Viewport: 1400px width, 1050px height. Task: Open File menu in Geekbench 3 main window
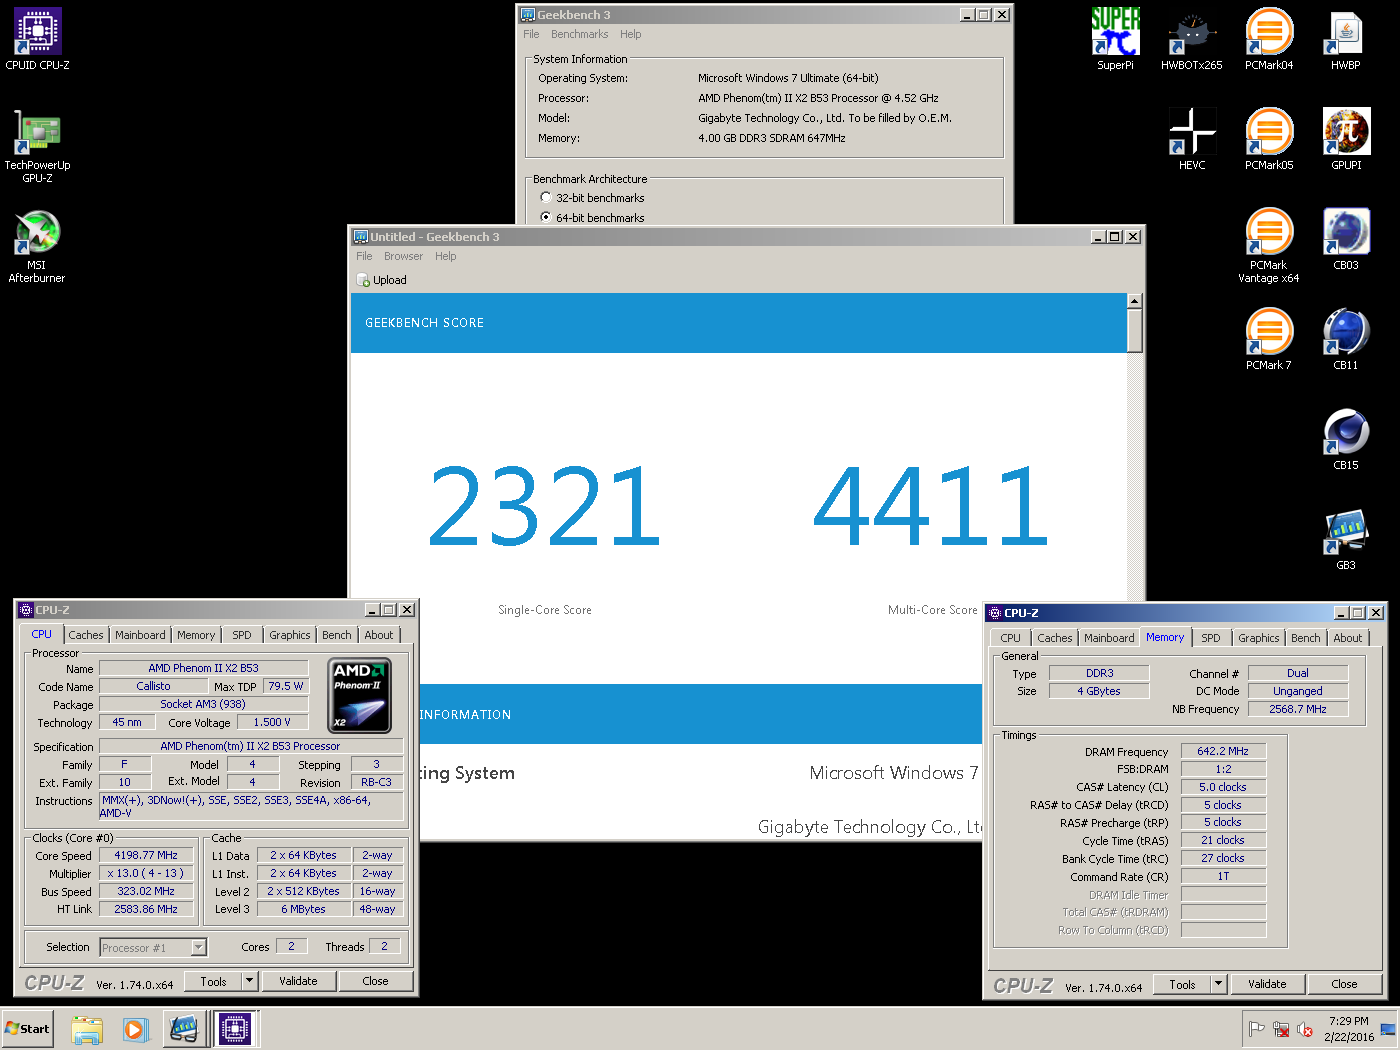[x=531, y=34]
